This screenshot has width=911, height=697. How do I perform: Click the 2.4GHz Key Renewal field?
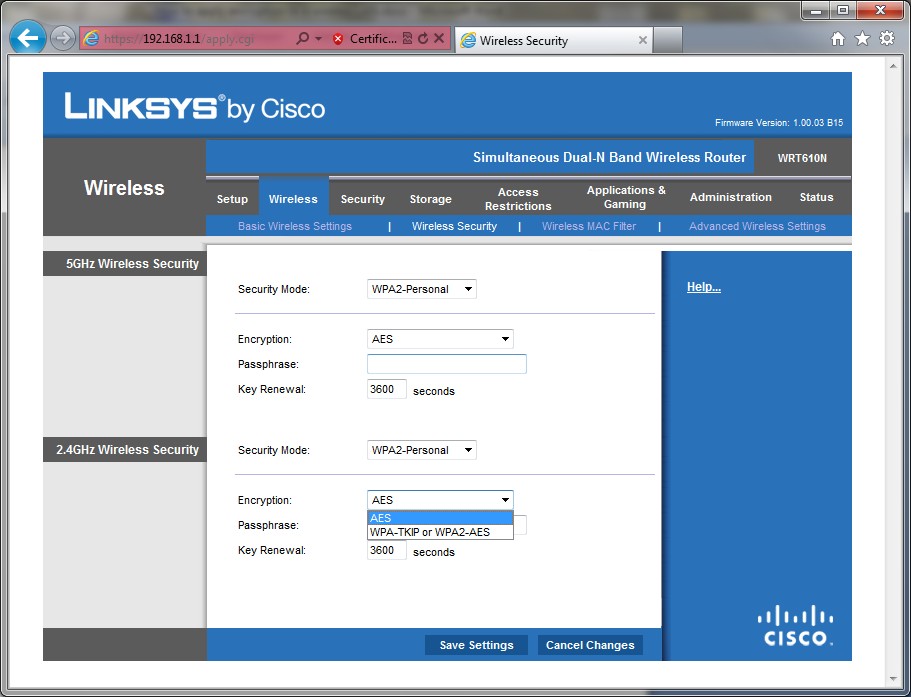(x=386, y=550)
